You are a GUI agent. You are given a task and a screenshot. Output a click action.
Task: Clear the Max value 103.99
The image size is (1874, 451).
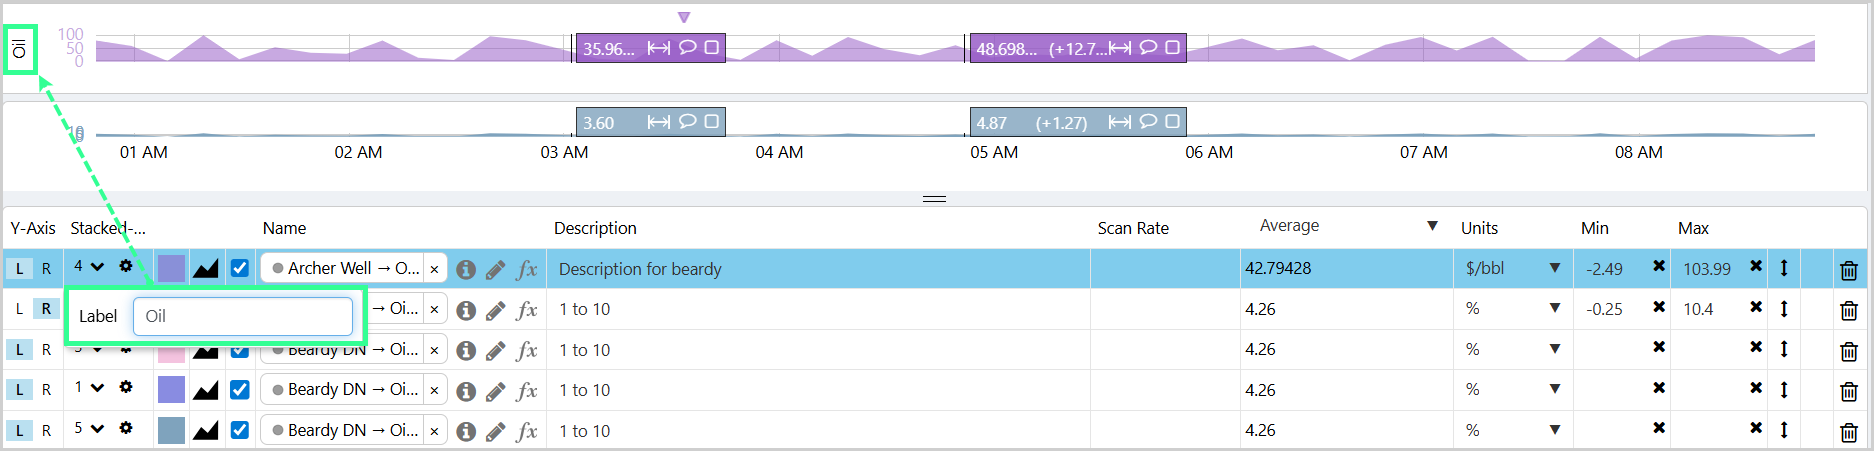tap(1755, 266)
